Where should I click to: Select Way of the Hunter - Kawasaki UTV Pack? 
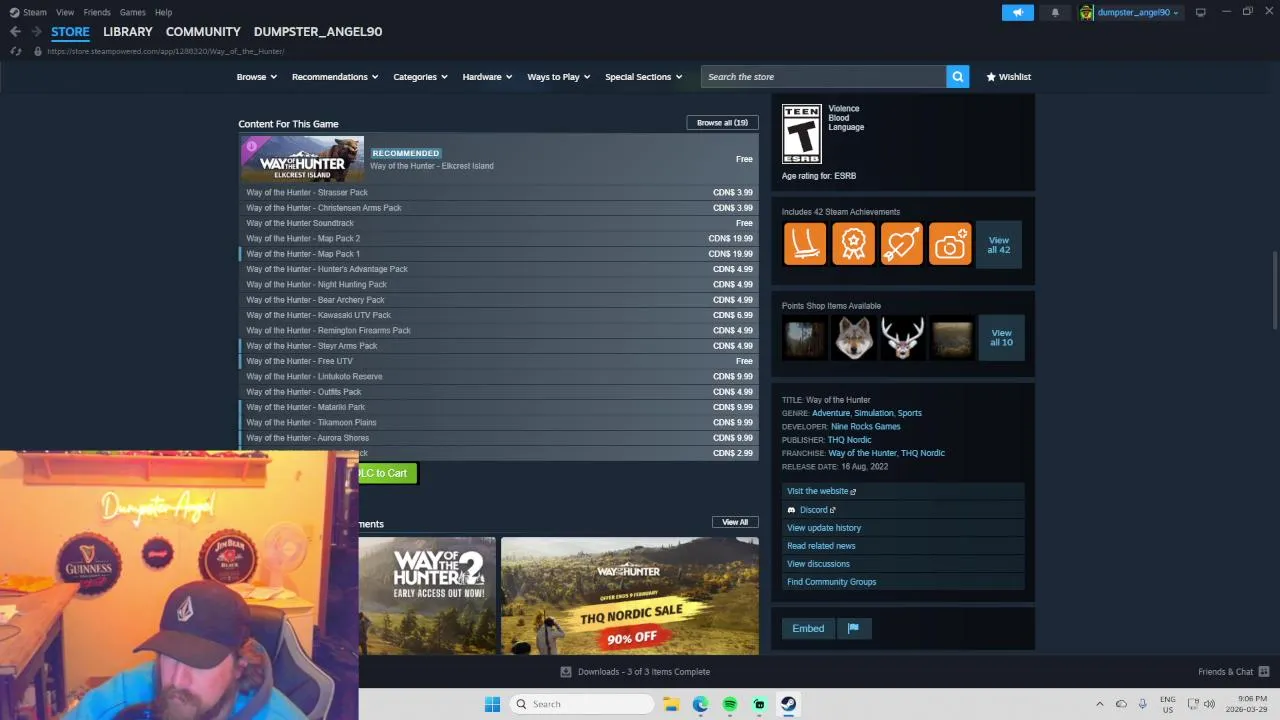[499, 315]
